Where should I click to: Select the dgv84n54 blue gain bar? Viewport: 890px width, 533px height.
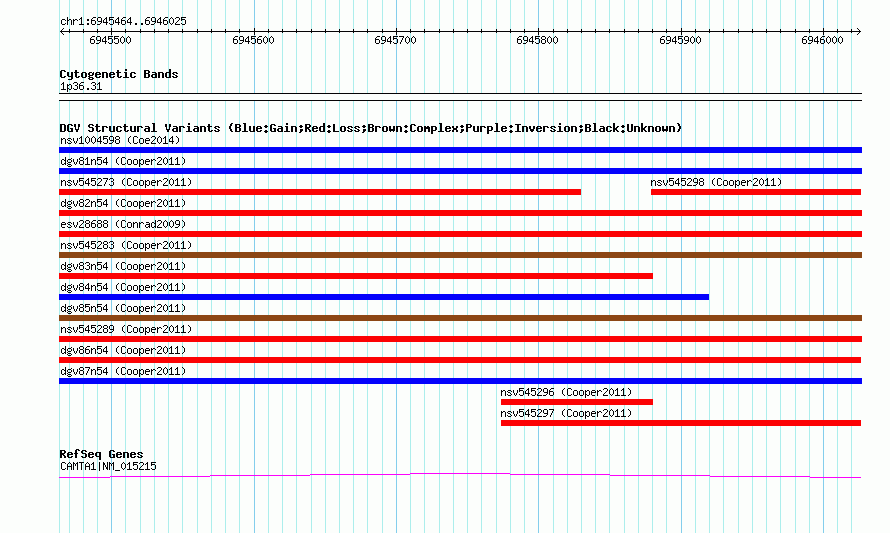click(x=384, y=297)
